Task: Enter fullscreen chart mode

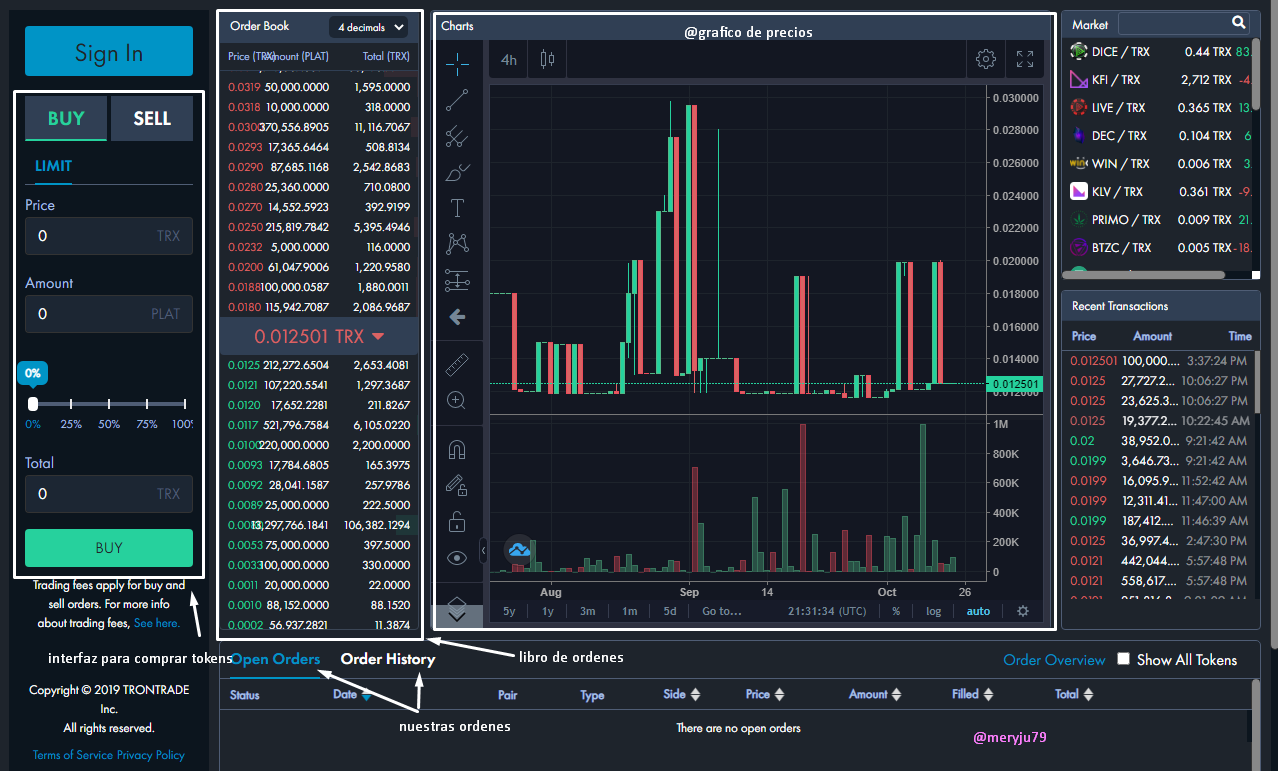Action: (x=1025, y=59)
